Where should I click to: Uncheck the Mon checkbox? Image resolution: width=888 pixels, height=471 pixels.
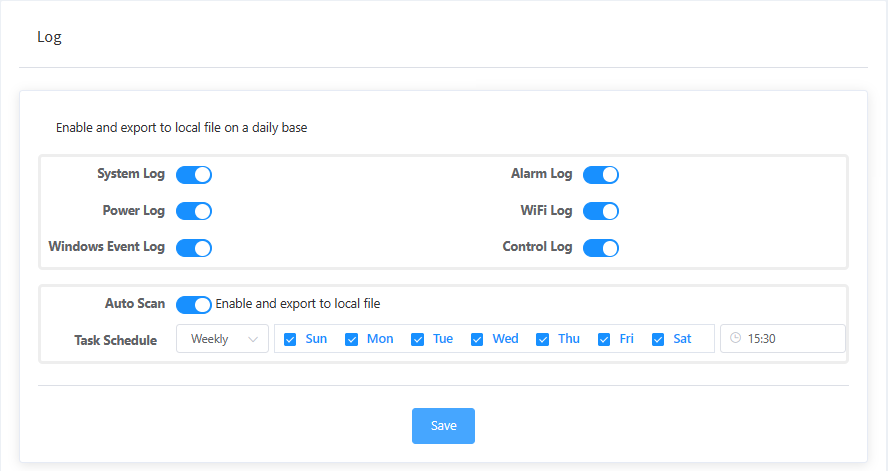point(352,339)
